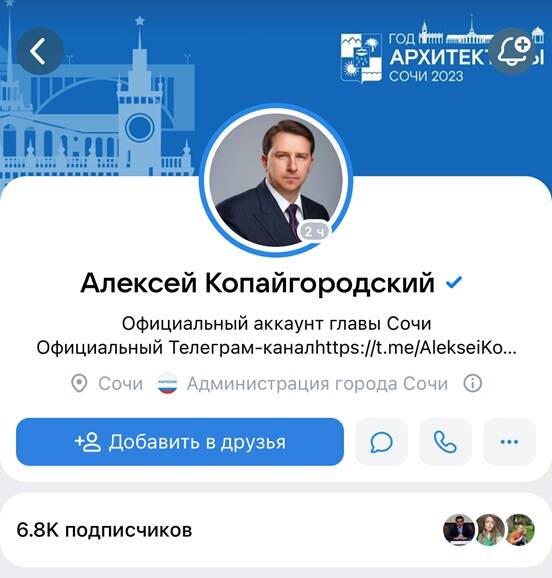Open the three-dots more options menu

point(509,442)
